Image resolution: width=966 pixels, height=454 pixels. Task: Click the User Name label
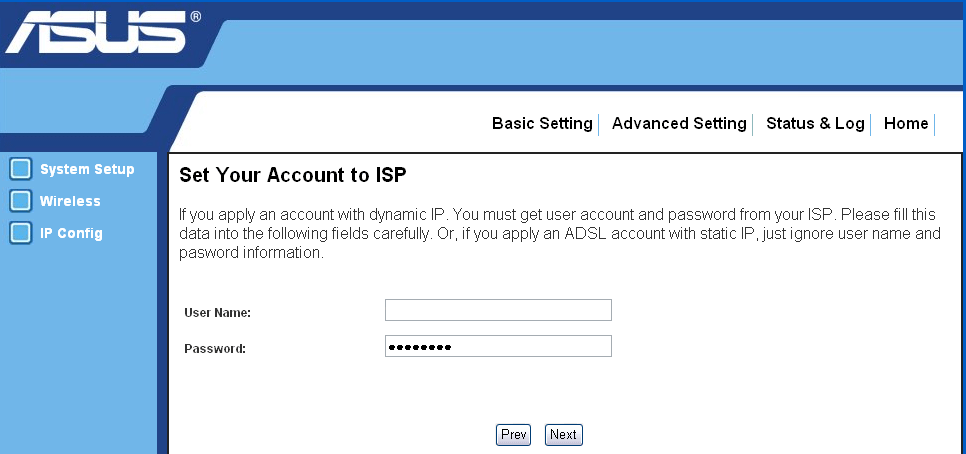[x=217, y=313]
